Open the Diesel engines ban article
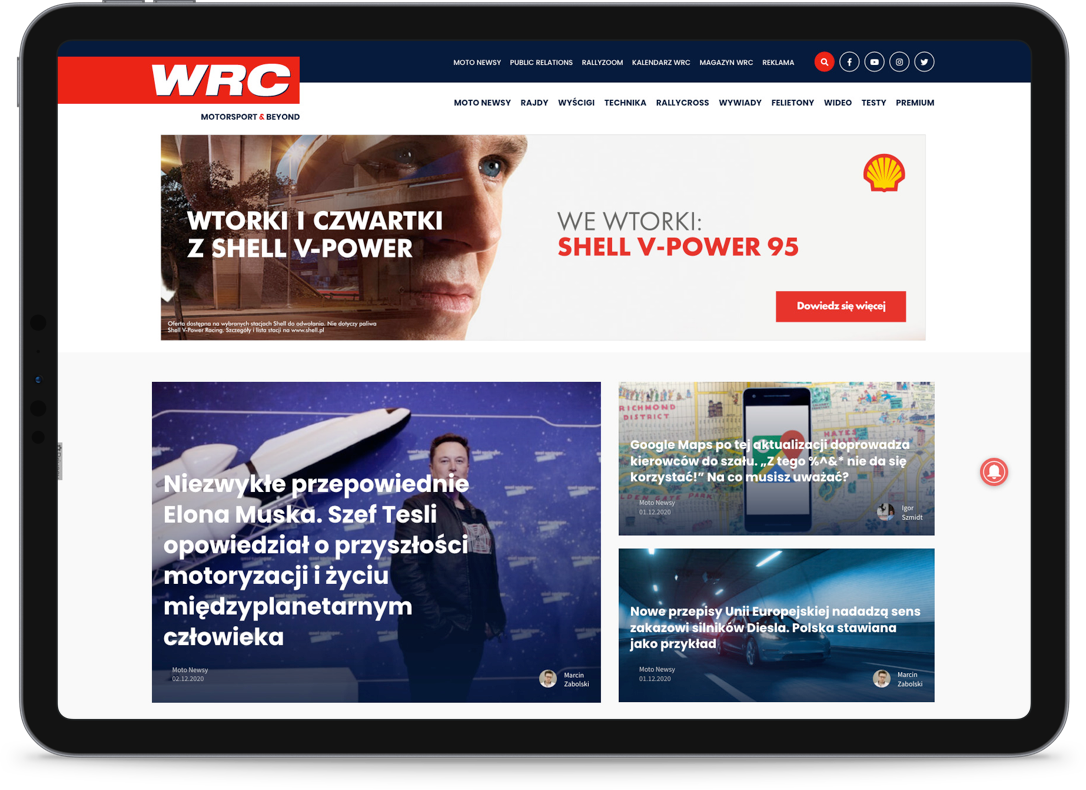Viewport: 1086px width, 790px height. click(775, 627)
